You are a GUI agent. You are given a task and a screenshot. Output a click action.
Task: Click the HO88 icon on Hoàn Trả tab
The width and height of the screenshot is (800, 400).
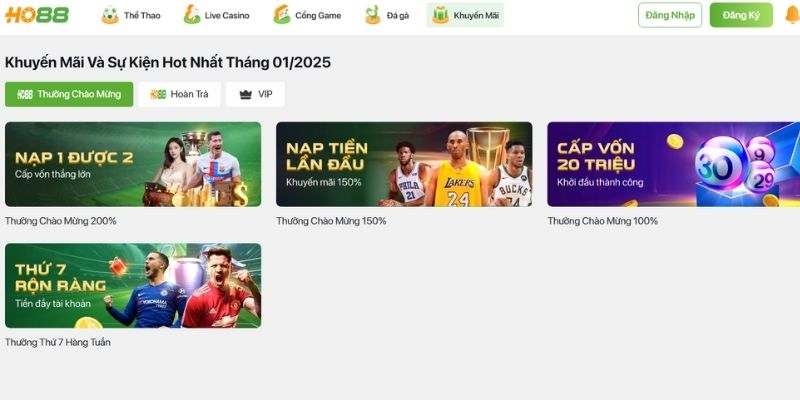158,94
